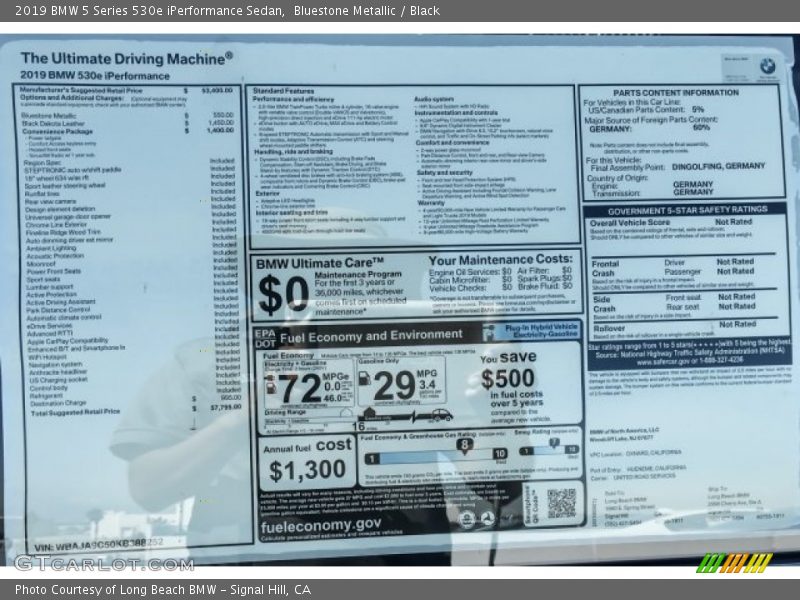The image size is (800, 600).
Task: Click the greenhouse gas rating marker 8
Action: (464, 443)
